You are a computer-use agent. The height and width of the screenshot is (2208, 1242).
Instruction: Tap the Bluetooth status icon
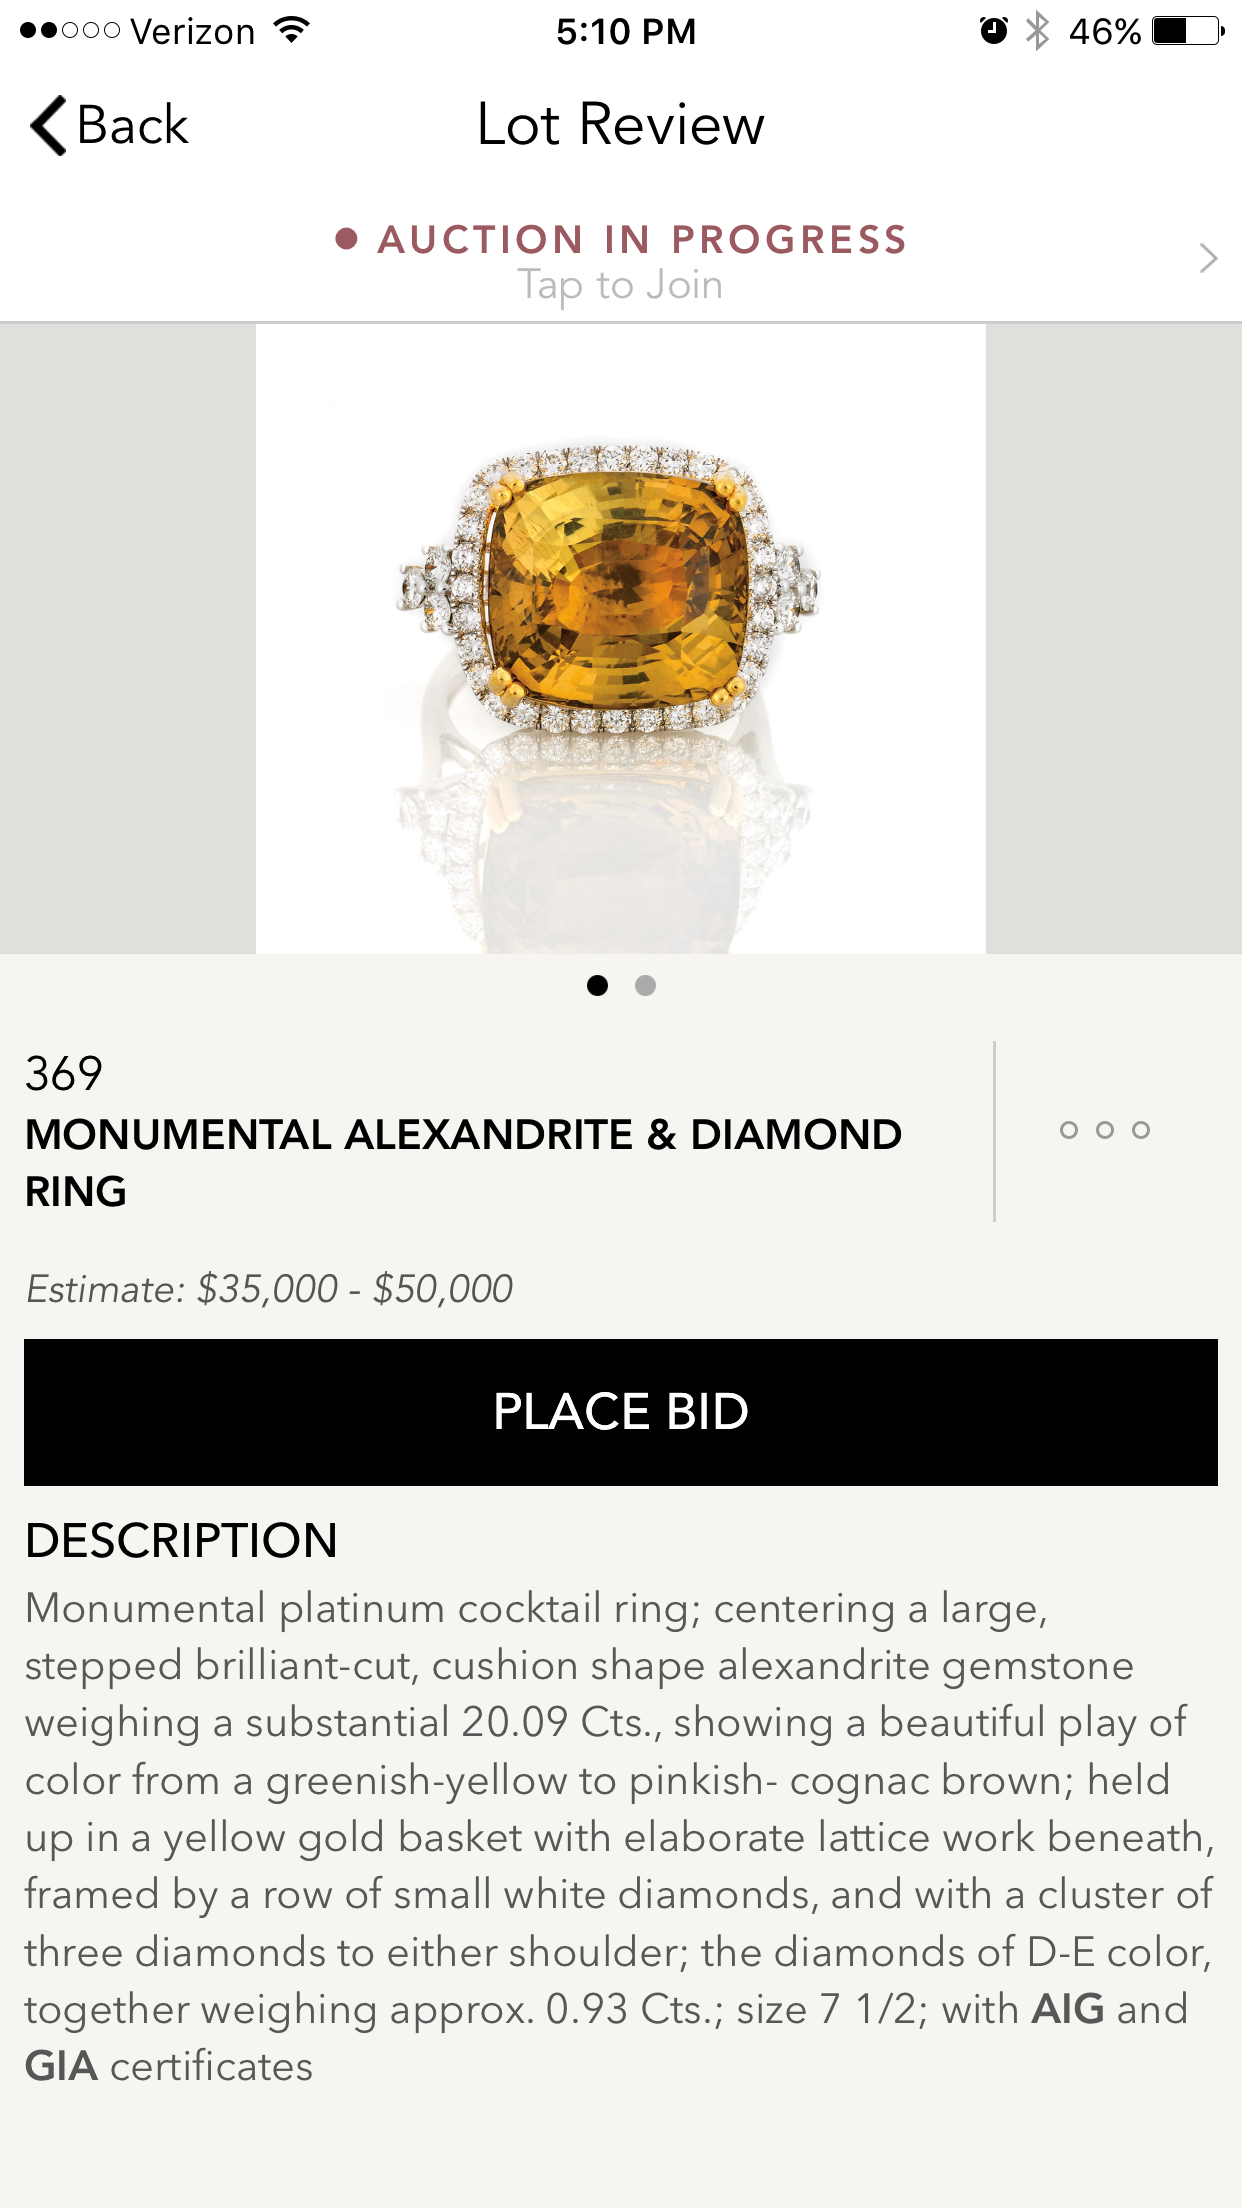(x=1038, y=31)
